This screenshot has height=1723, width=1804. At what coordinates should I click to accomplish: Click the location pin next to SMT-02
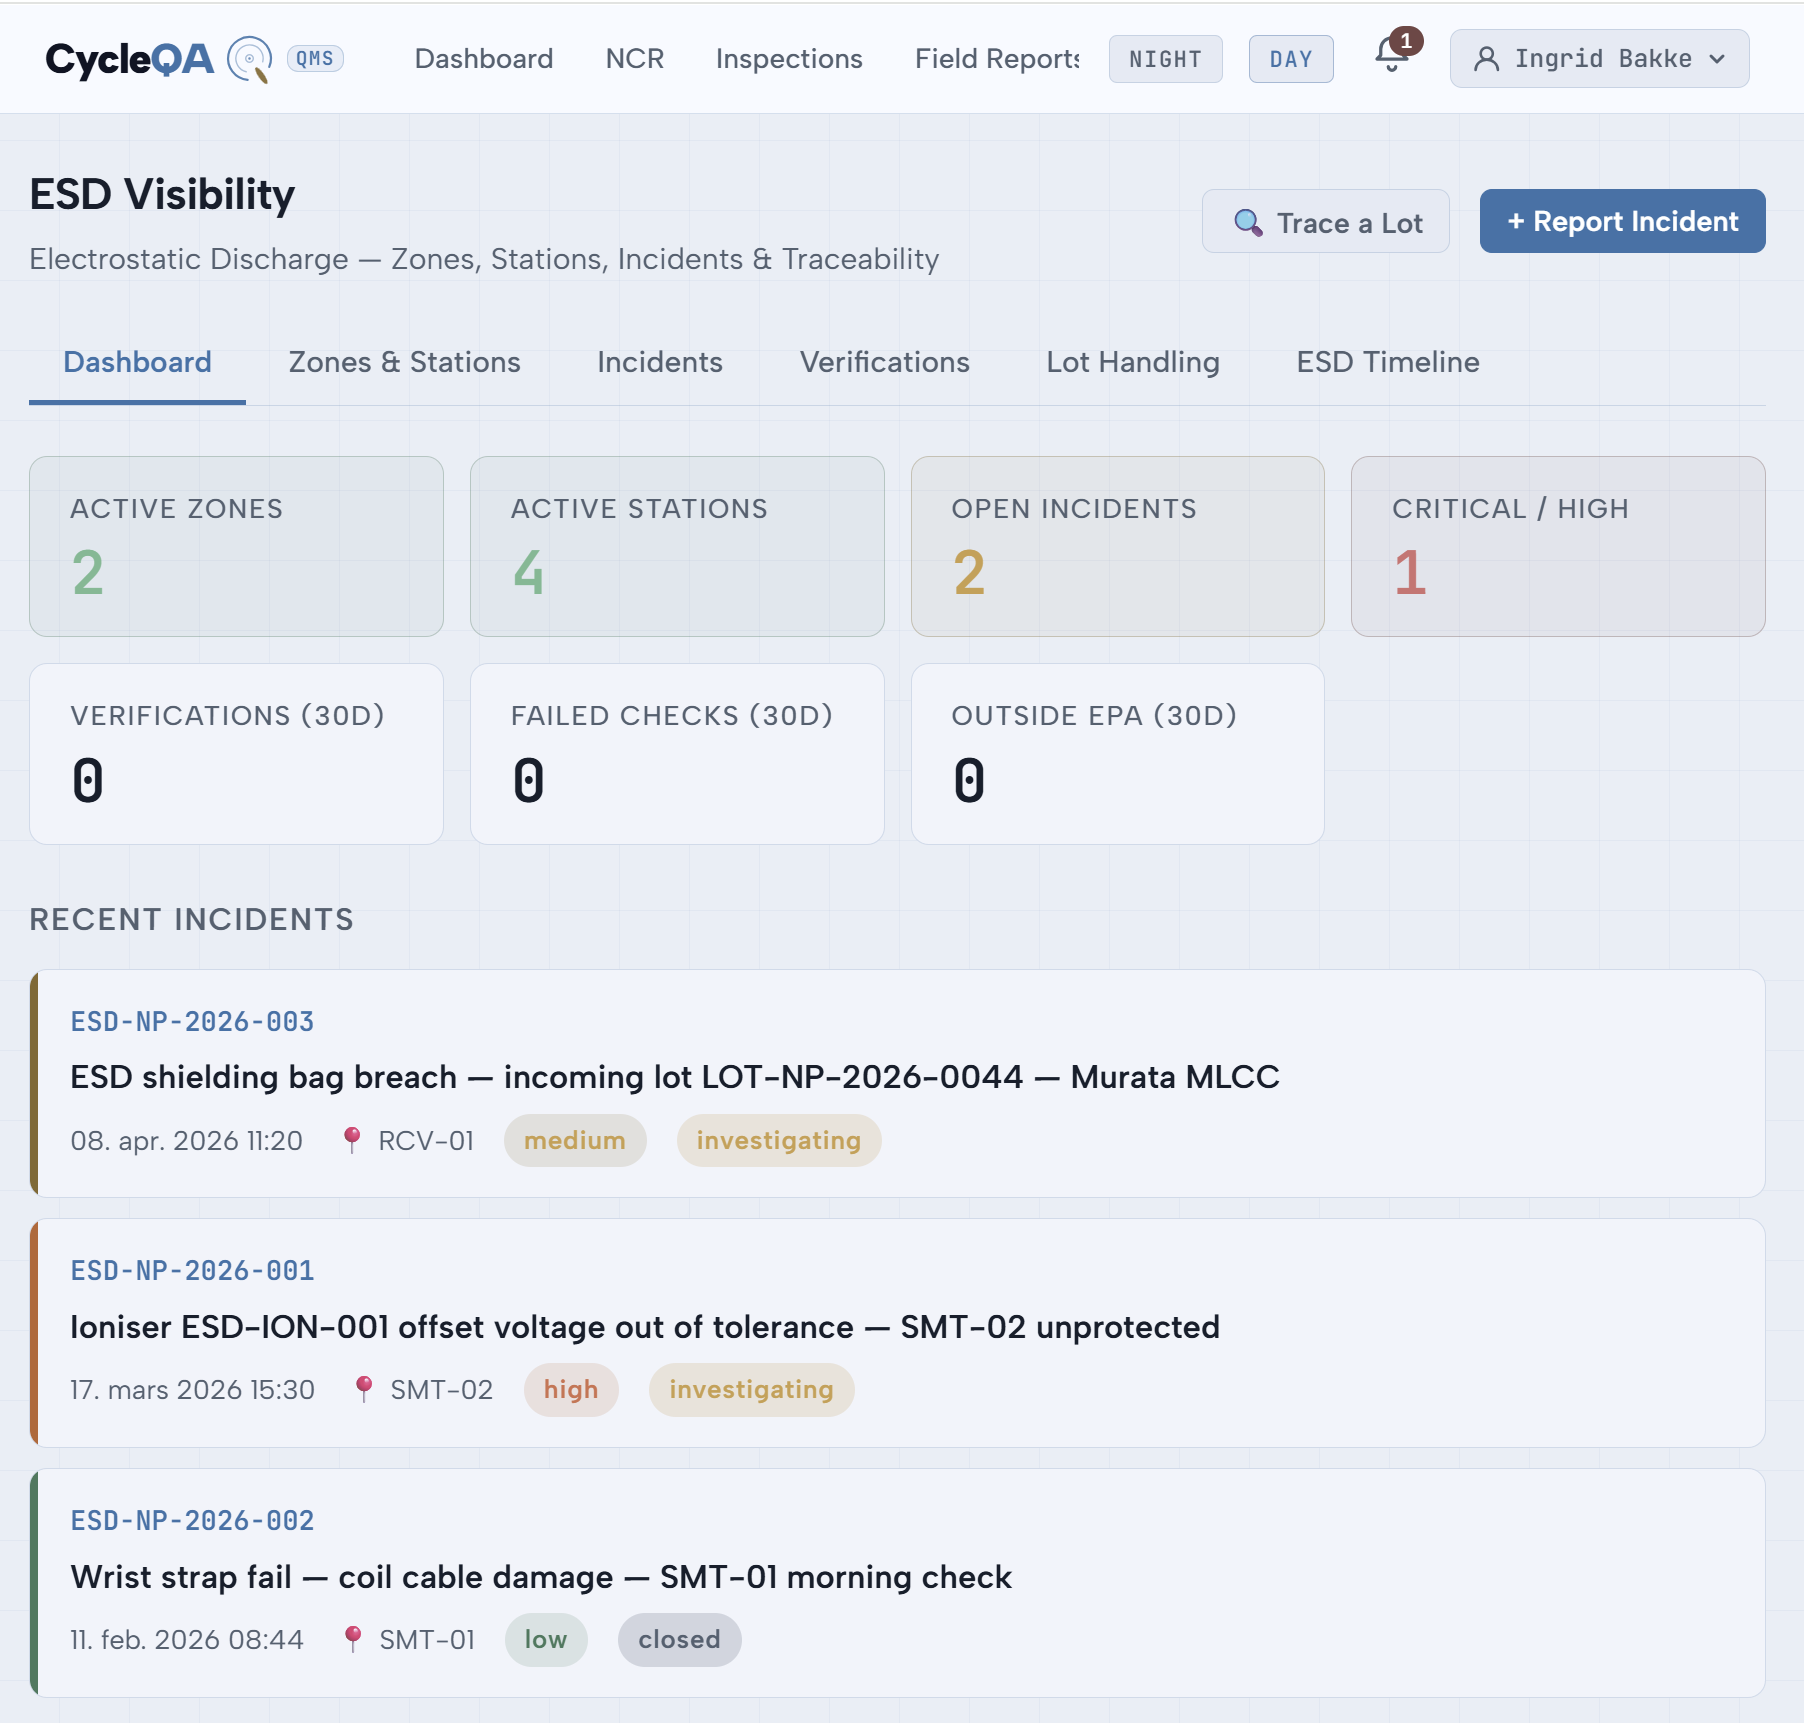[364, 1389]
